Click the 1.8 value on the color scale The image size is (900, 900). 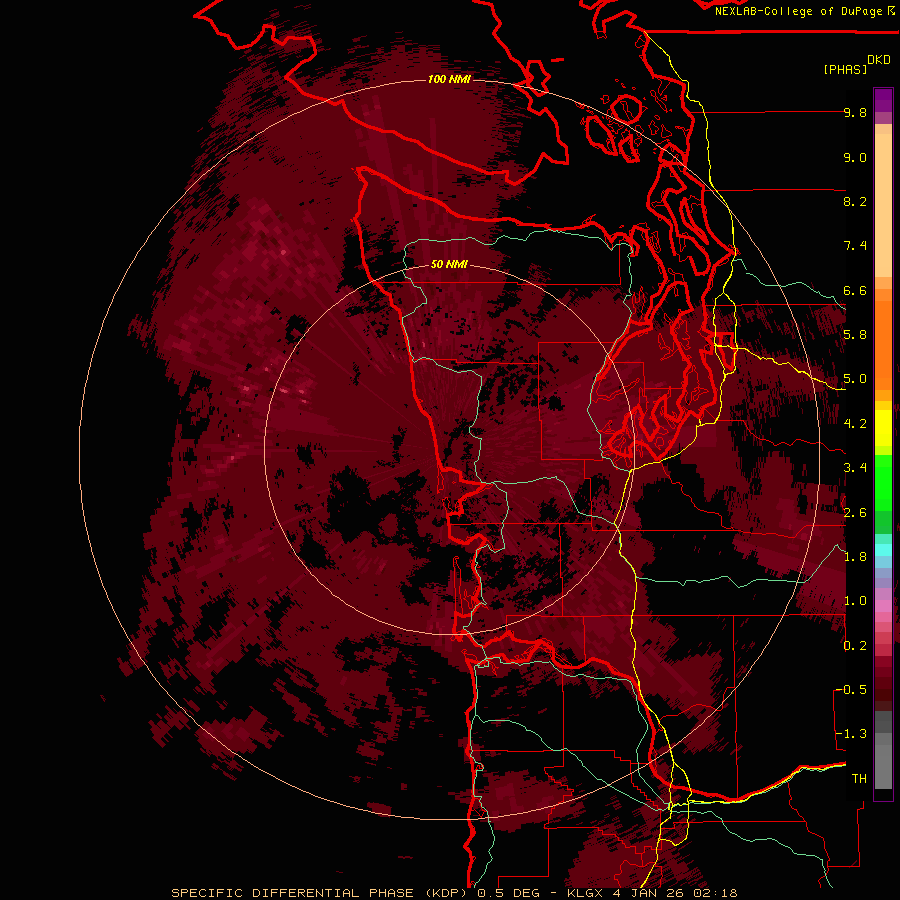855,557
